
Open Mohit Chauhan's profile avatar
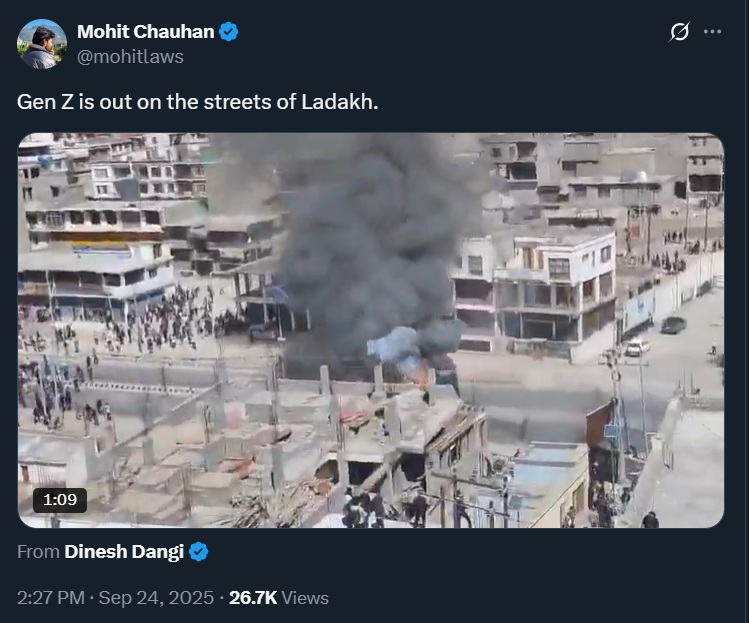tap(42, 44)
